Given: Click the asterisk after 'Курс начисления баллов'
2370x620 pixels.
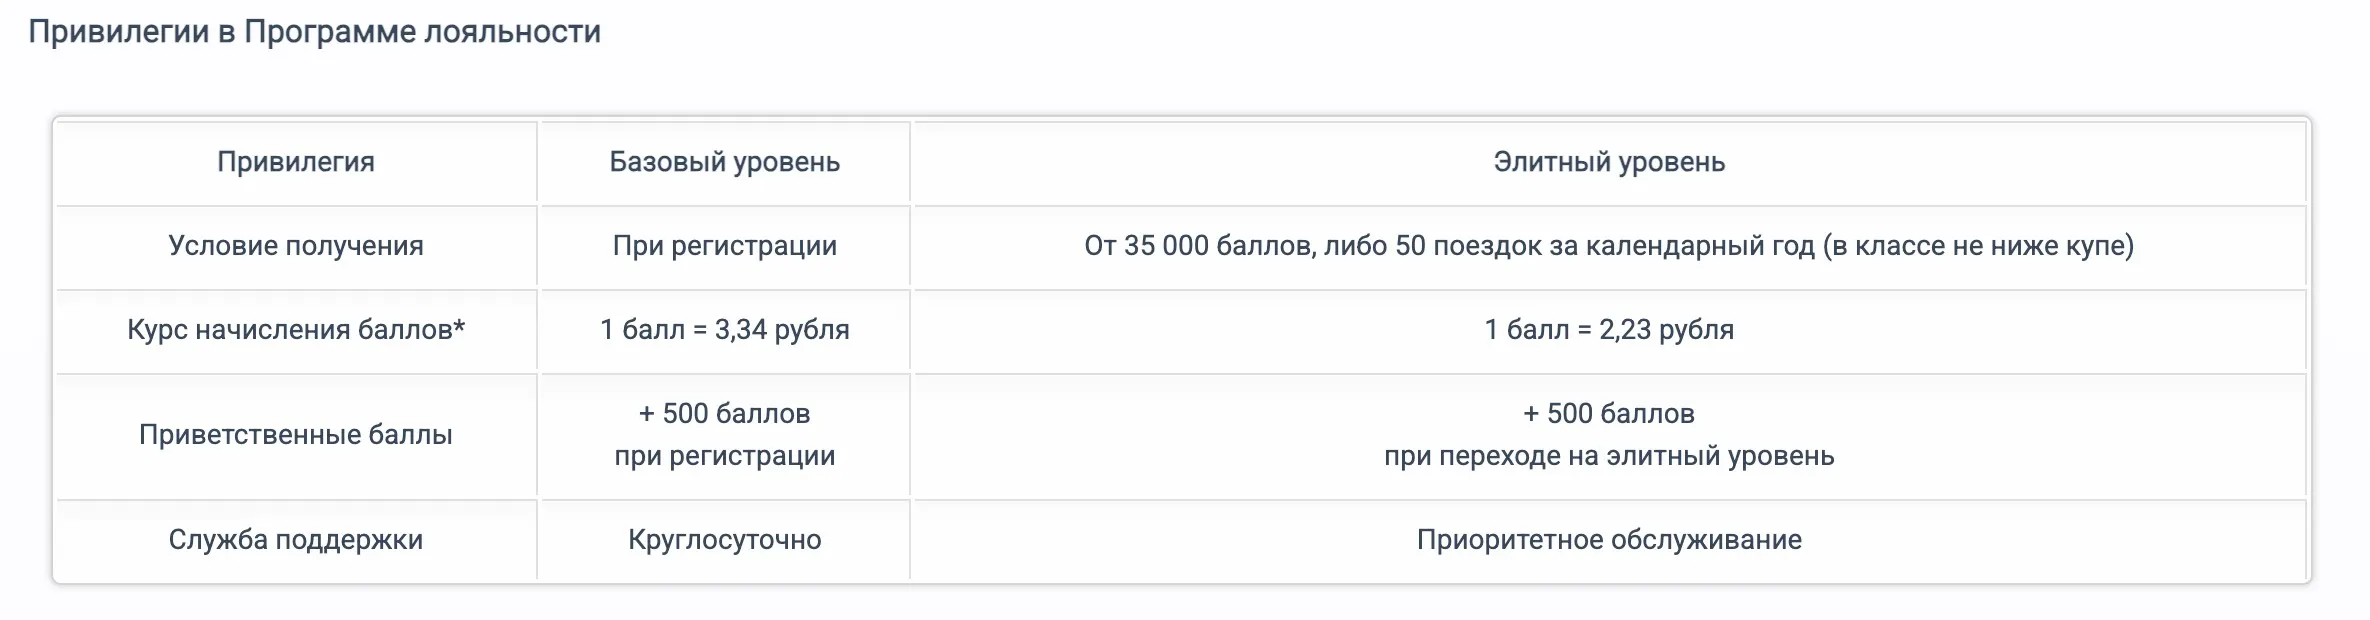Looking at the screenshot, I should 459,326.
